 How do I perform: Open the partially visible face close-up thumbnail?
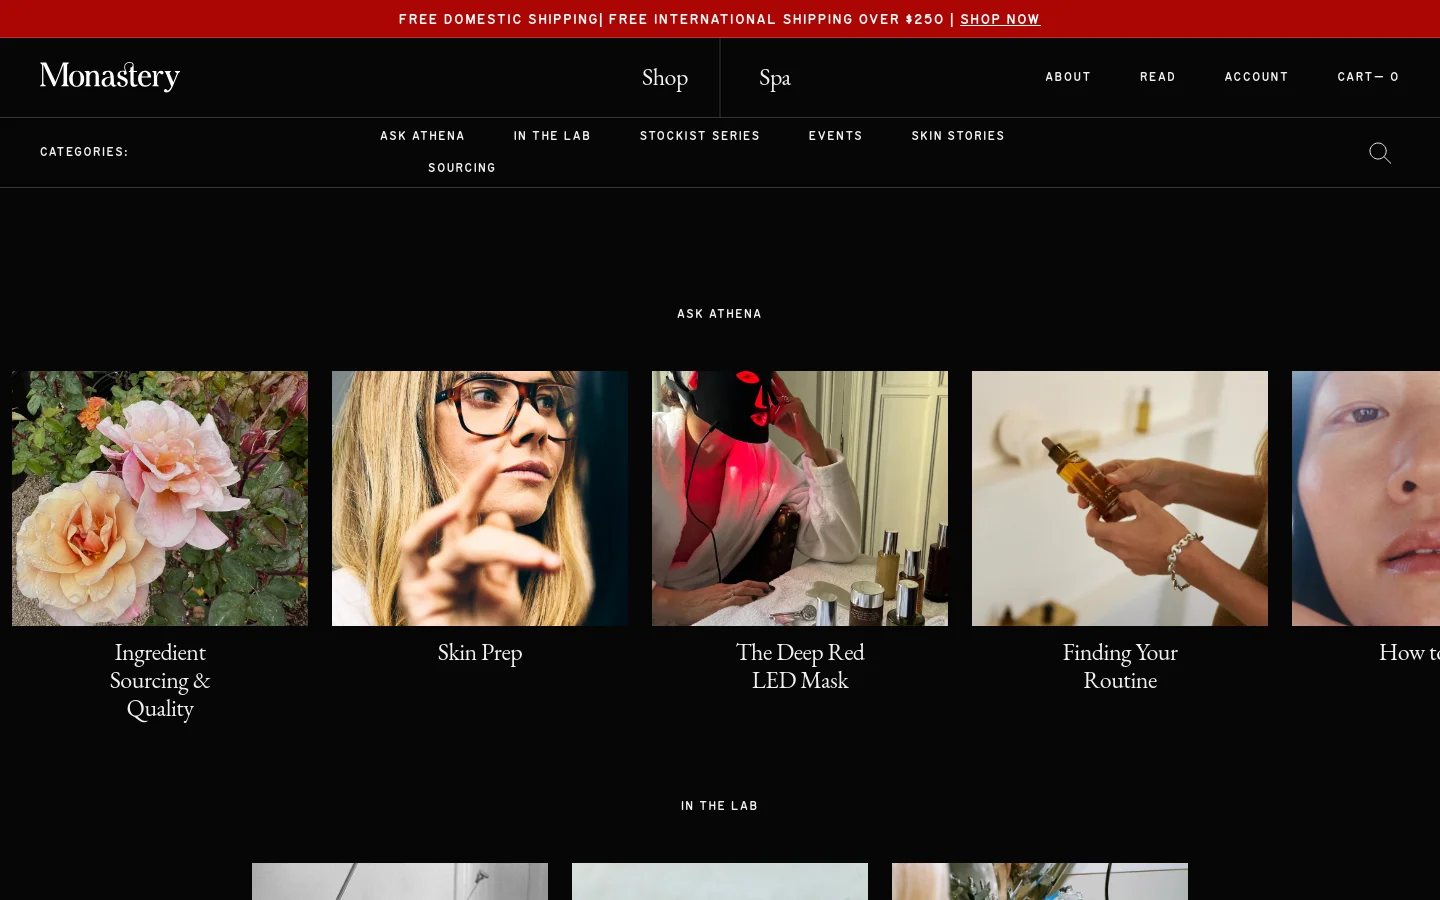(x=1366, y=499)
